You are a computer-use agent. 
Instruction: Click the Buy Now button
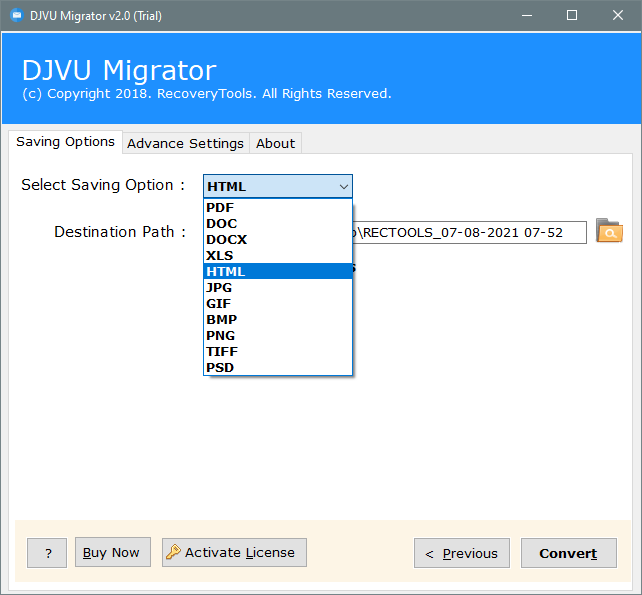tap(113, 552)
